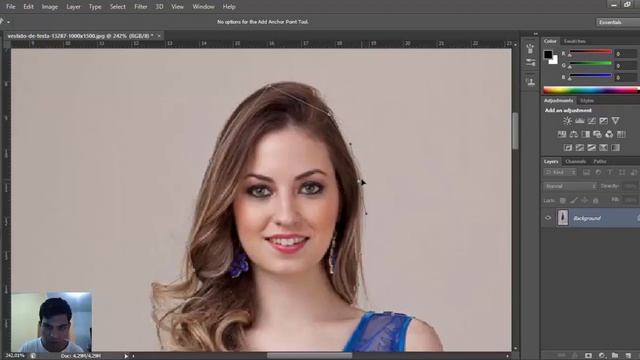Switch to the Paths tab
640x360 pixels.
(600, 162)
